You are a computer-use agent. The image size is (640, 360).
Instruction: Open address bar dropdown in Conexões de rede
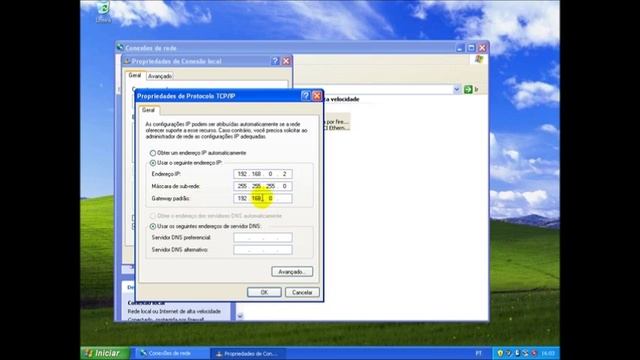(457, 89)
